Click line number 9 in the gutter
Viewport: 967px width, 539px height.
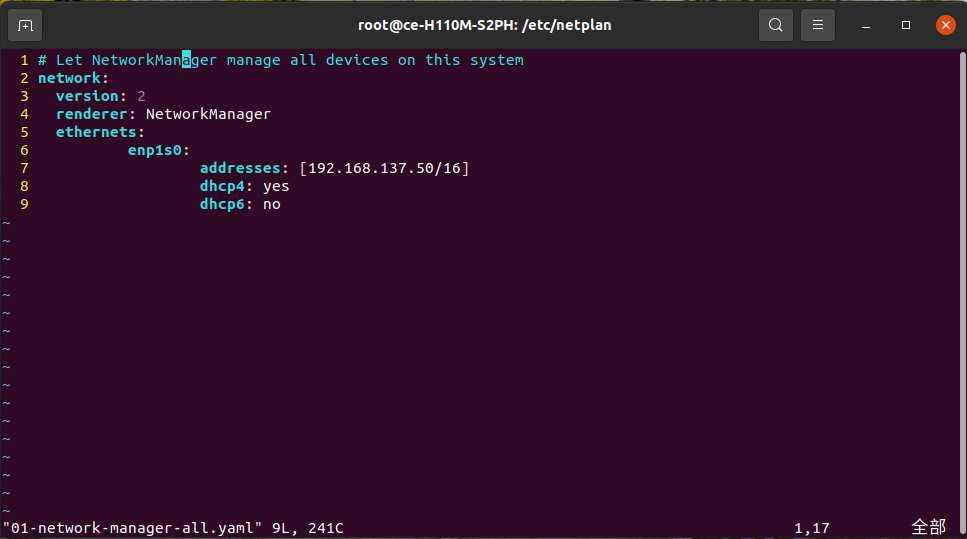pos(24,204)
